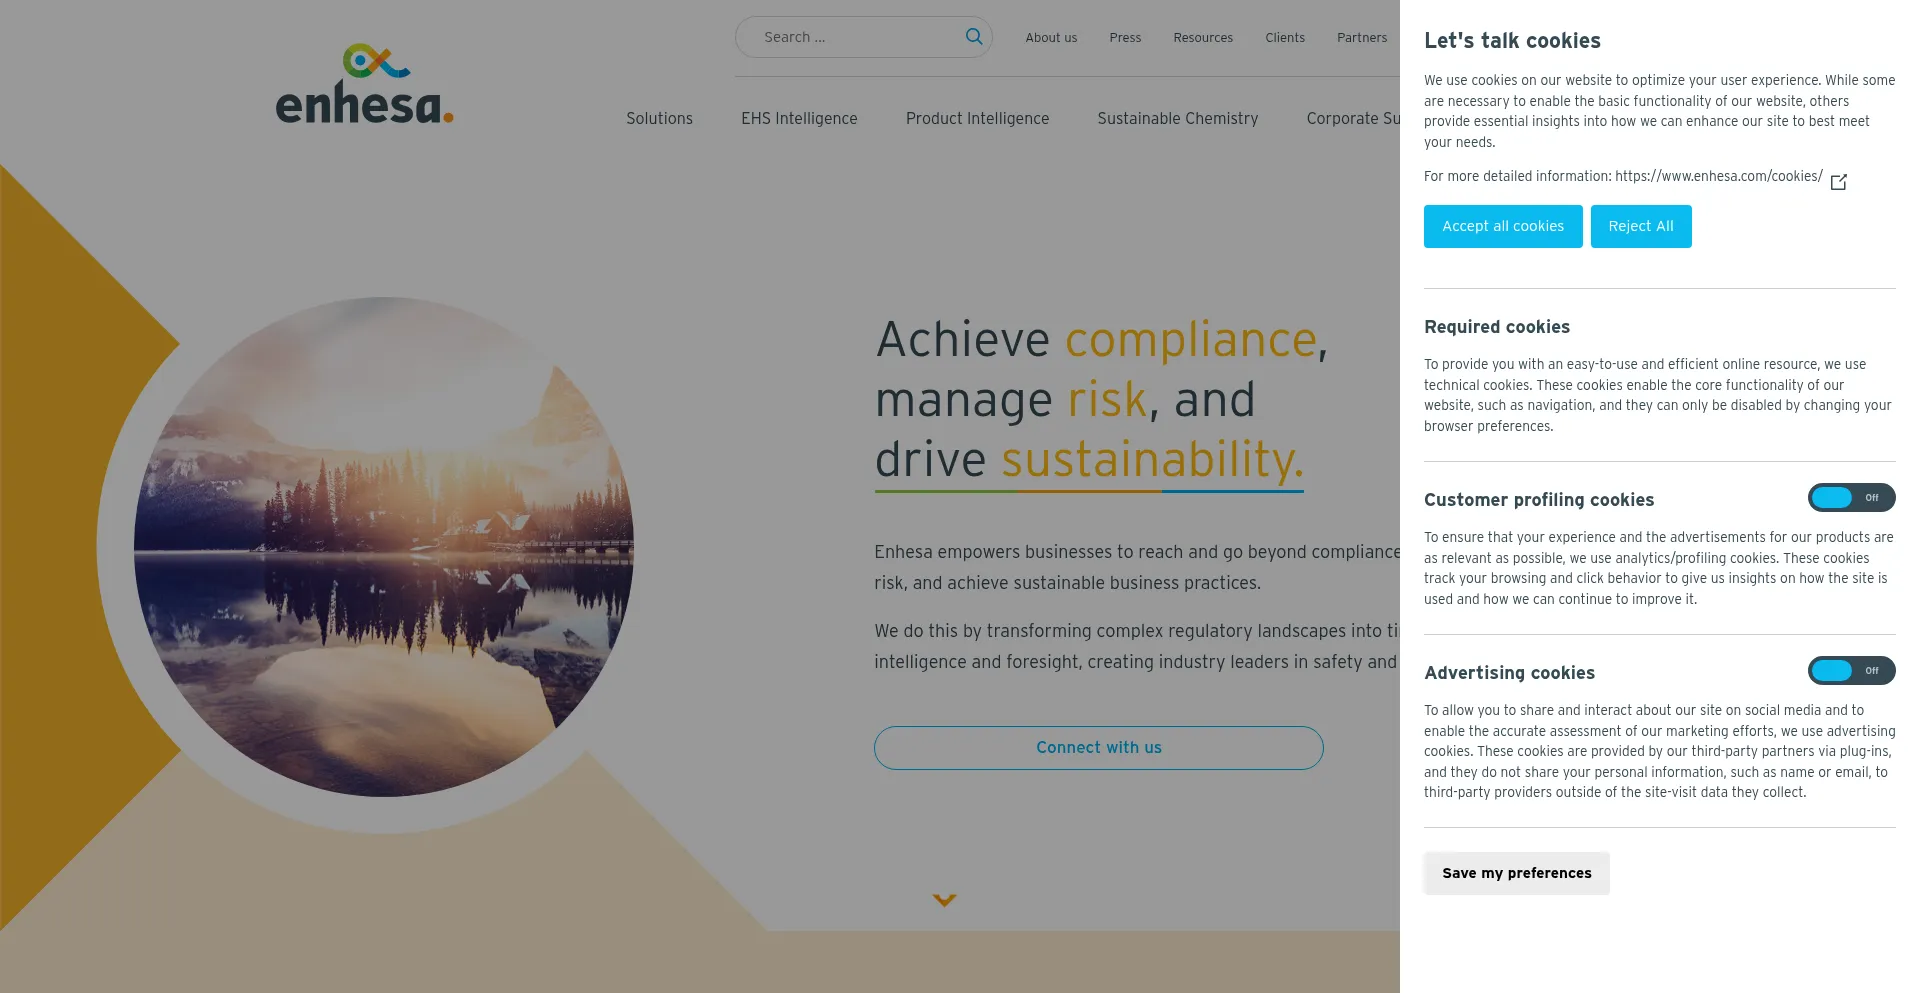
Task: Click Accept all cookies button
Action: (x=1502, y=227)
